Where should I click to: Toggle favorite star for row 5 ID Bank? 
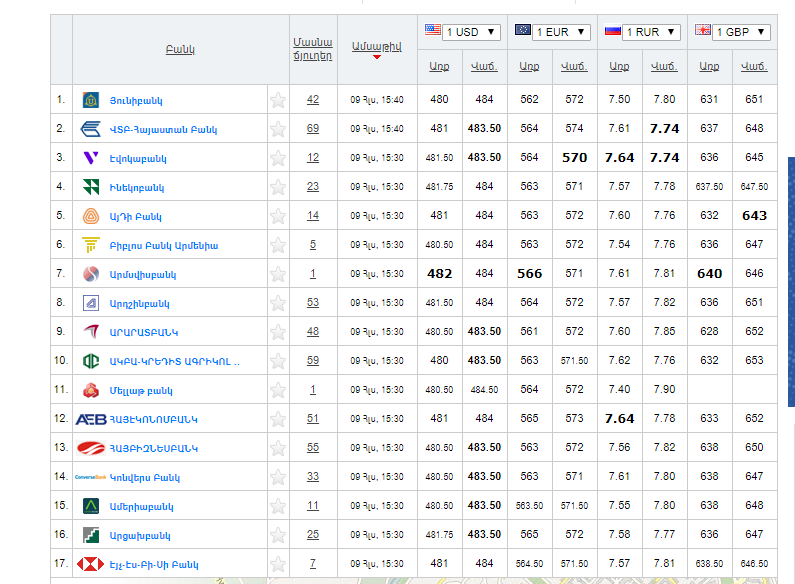click(278, 216)
